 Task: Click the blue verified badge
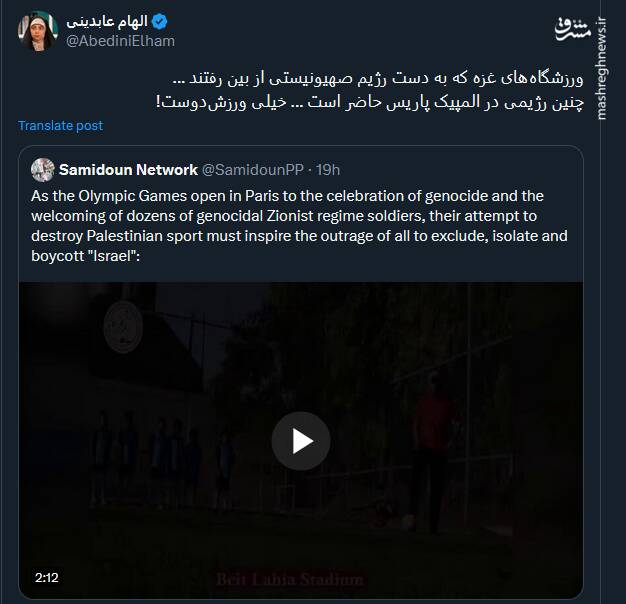[x=160, y=21]
